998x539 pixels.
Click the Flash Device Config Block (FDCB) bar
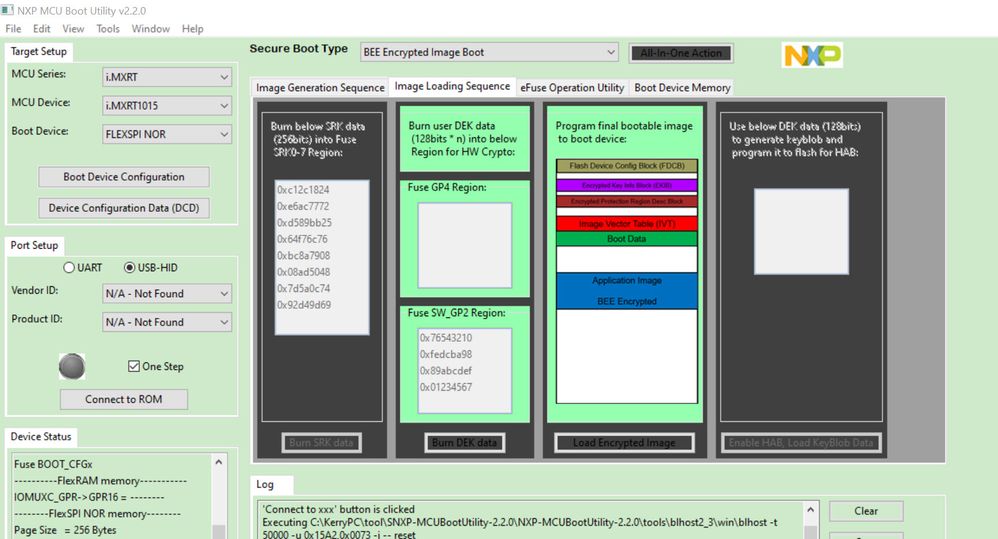[627, 165]
